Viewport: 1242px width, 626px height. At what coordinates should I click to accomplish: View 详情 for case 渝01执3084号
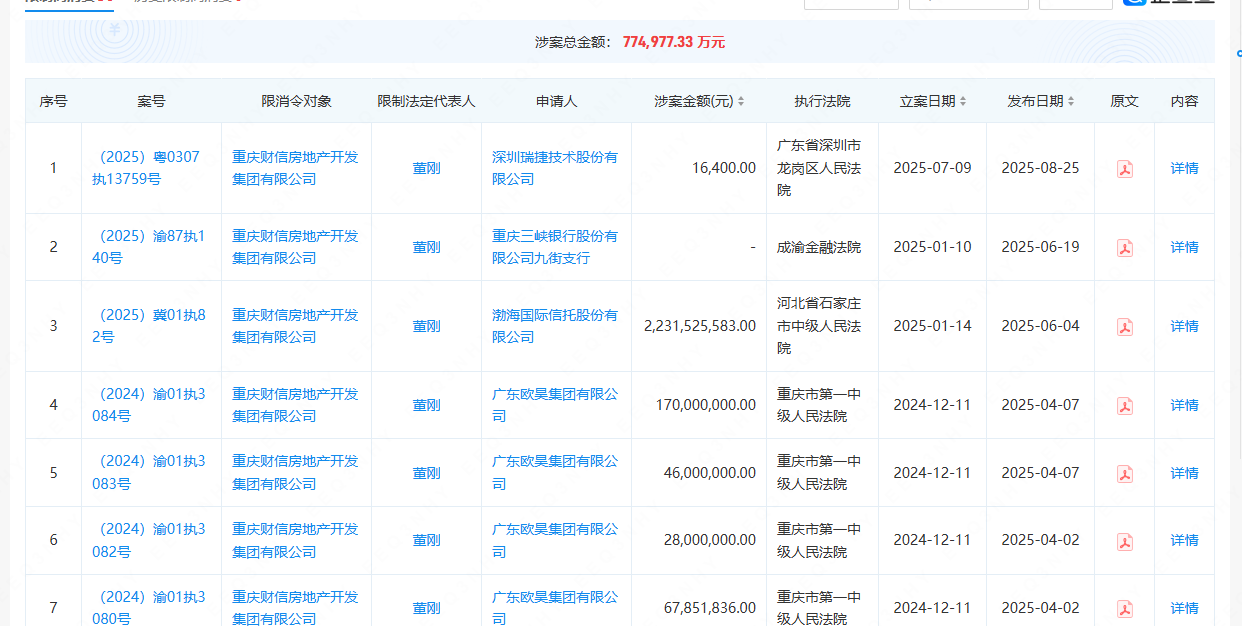1184,405
